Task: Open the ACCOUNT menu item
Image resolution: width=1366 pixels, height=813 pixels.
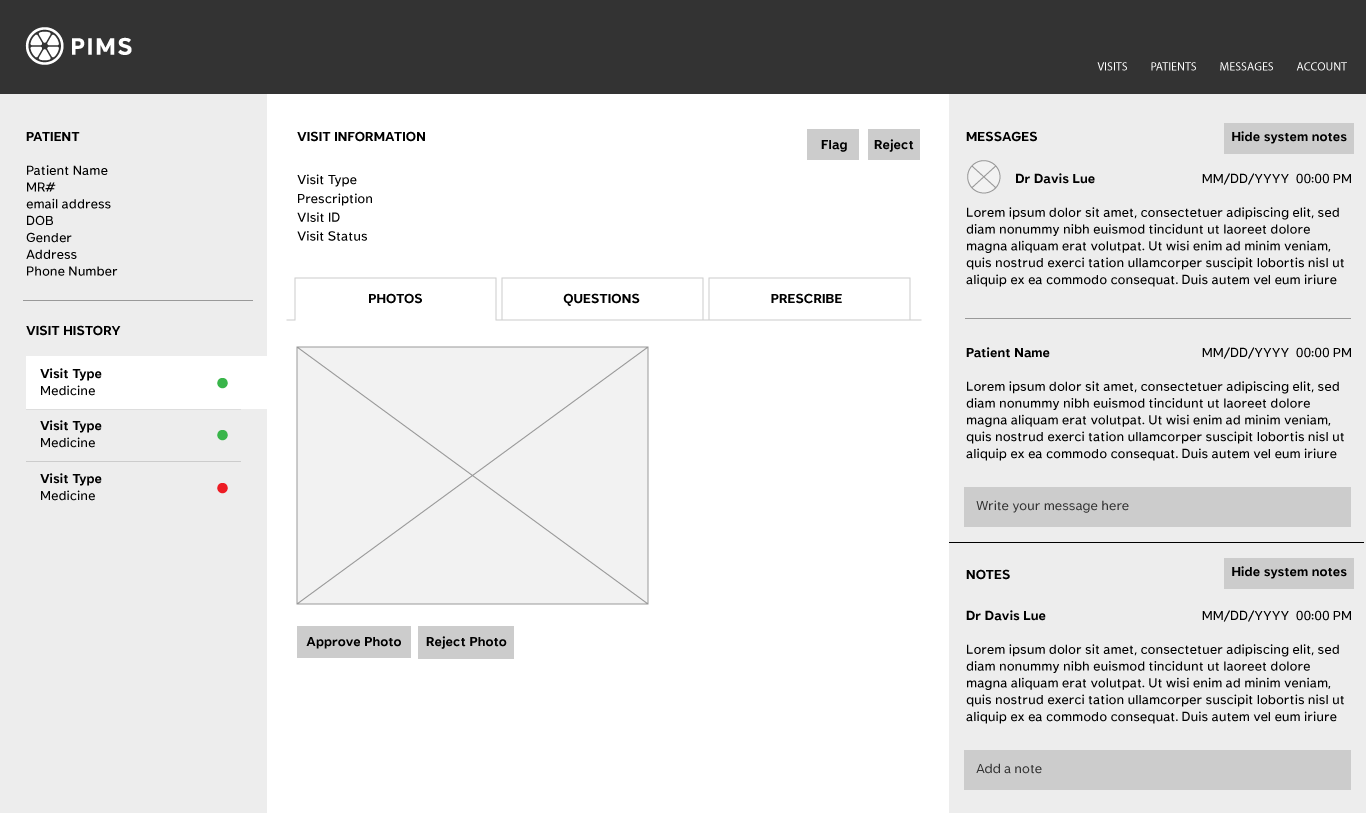Action: [x=1321, y=66]
